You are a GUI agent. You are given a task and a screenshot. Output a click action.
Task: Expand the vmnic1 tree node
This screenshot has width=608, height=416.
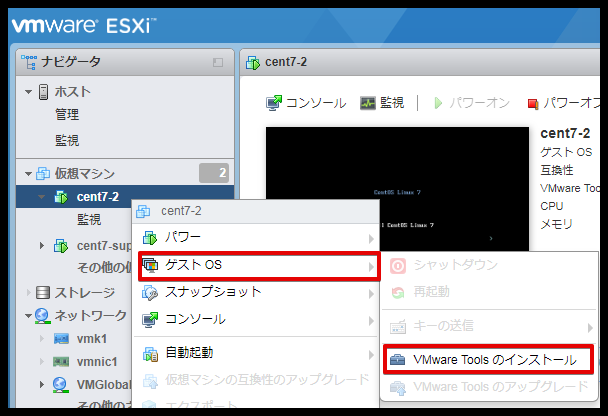click(42, 361)
